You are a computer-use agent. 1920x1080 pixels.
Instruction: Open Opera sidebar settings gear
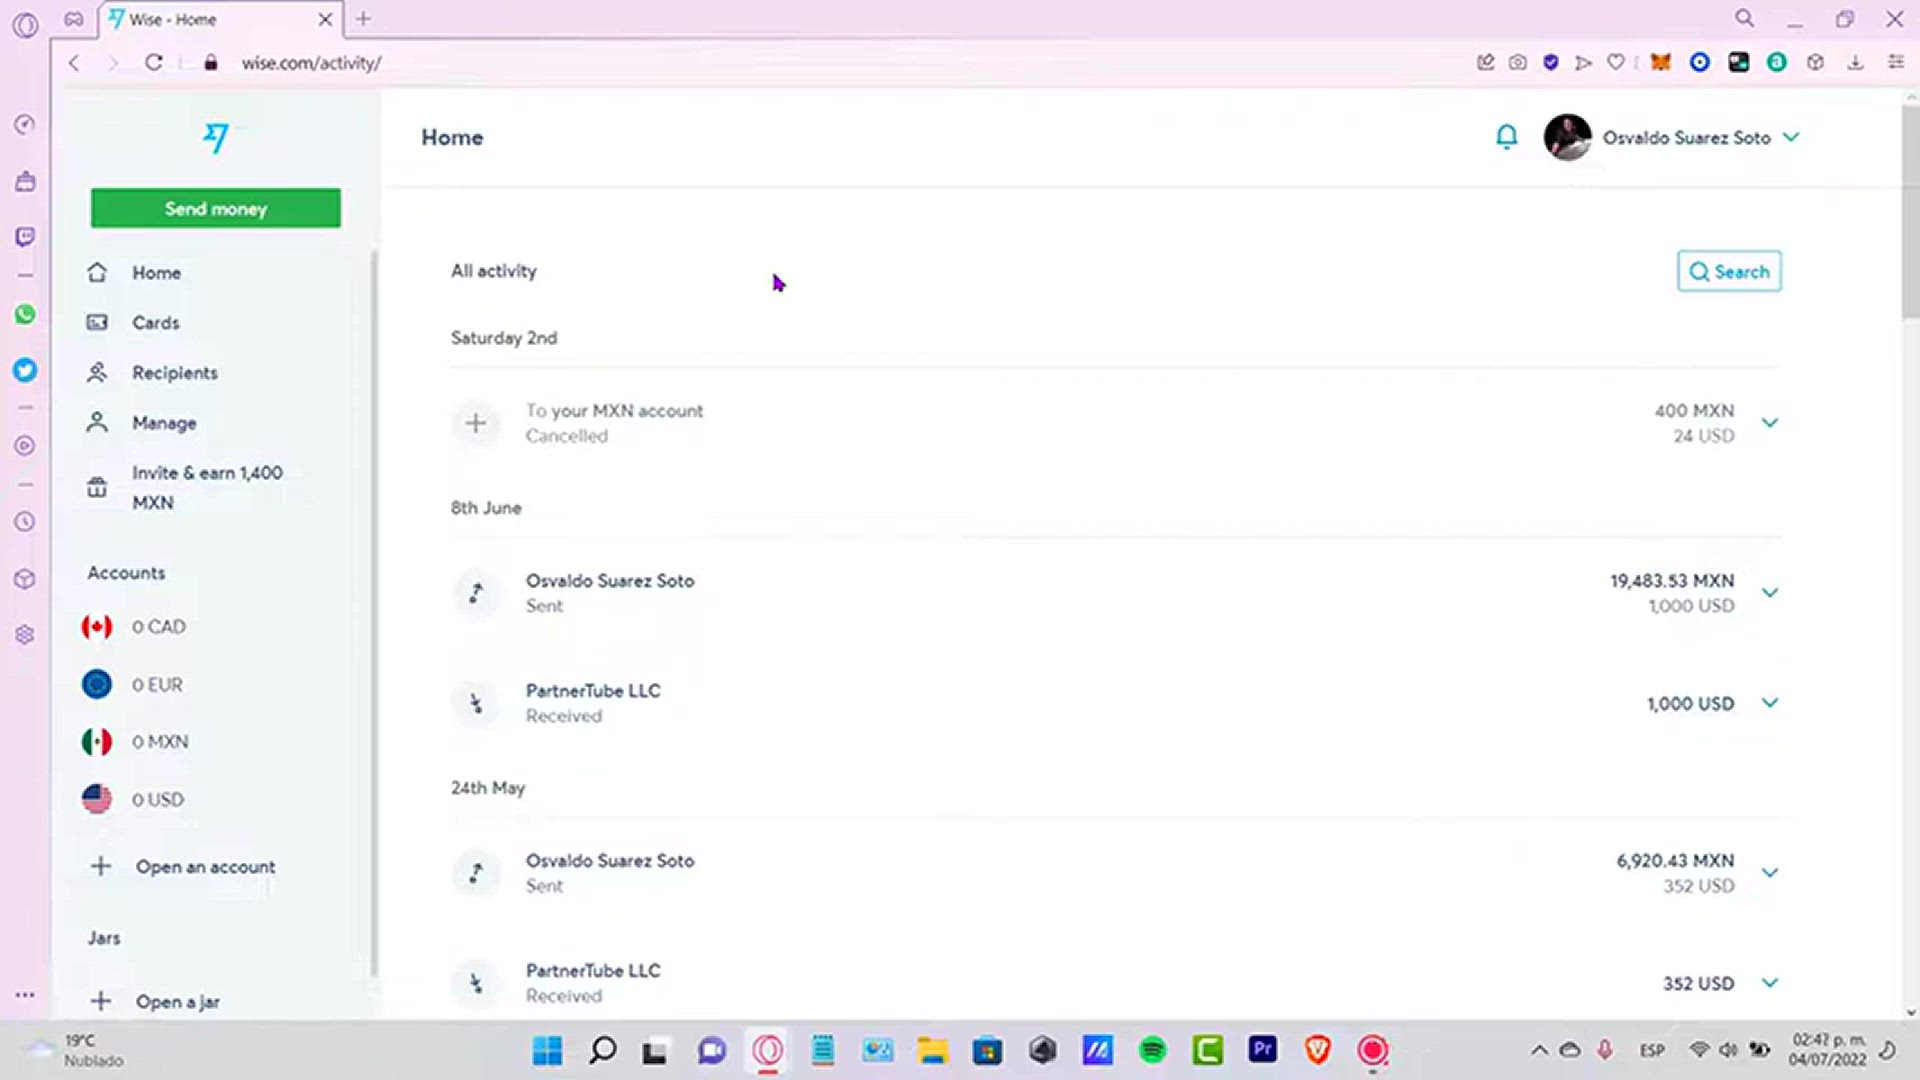pyautogui.click(x=25, y=635)
